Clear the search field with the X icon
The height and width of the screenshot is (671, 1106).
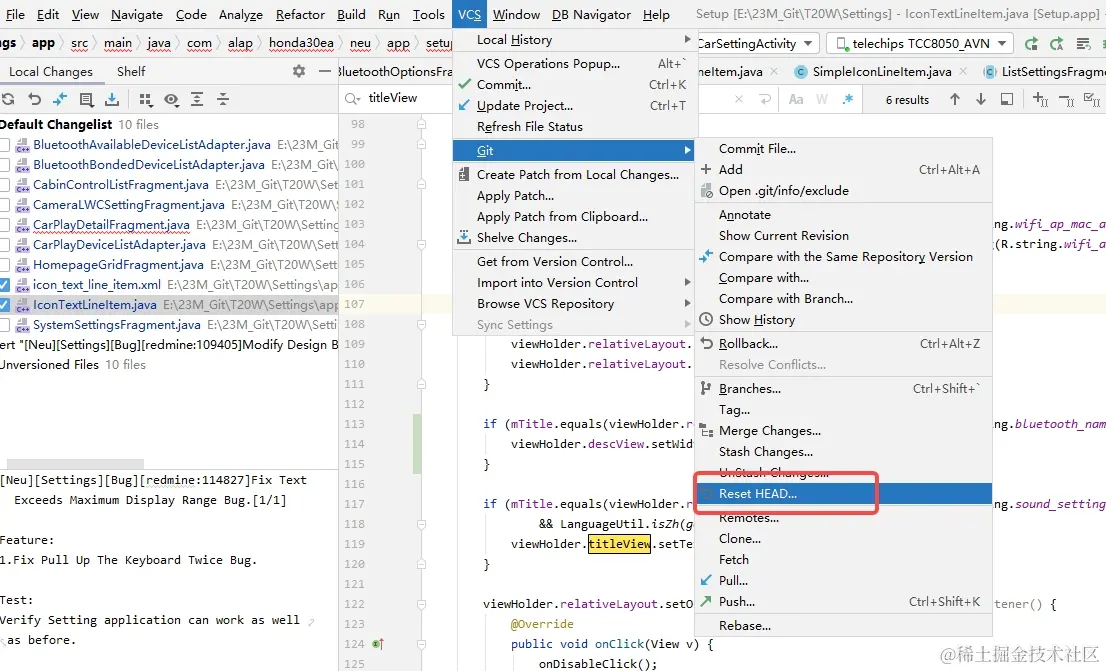point(739,99)
